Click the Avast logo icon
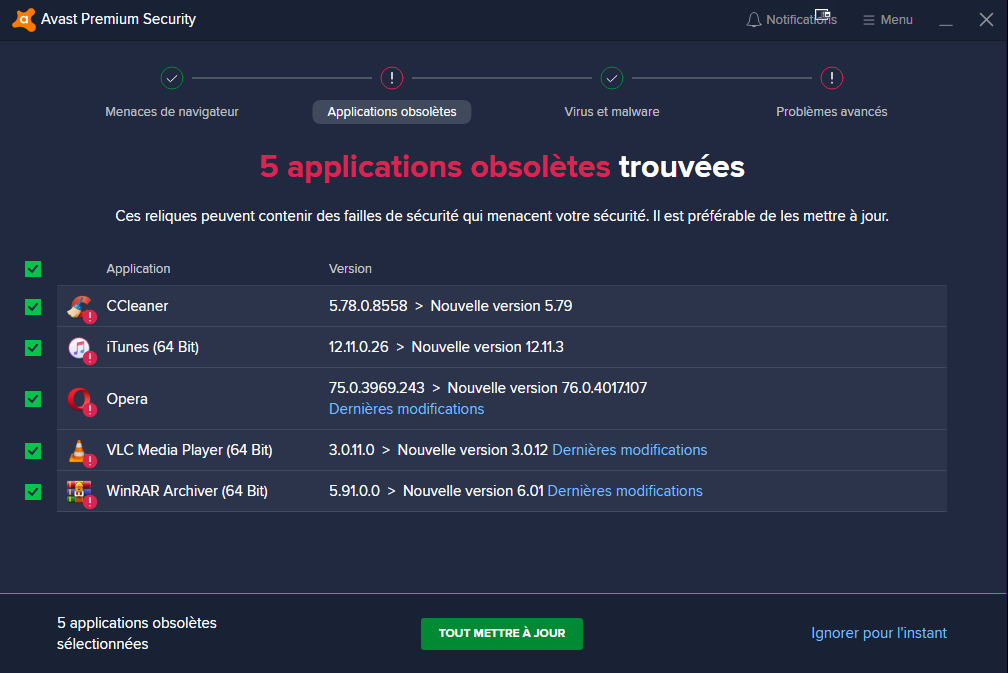Viewport: 1008px width, 673px height. [x=24, y=19]
